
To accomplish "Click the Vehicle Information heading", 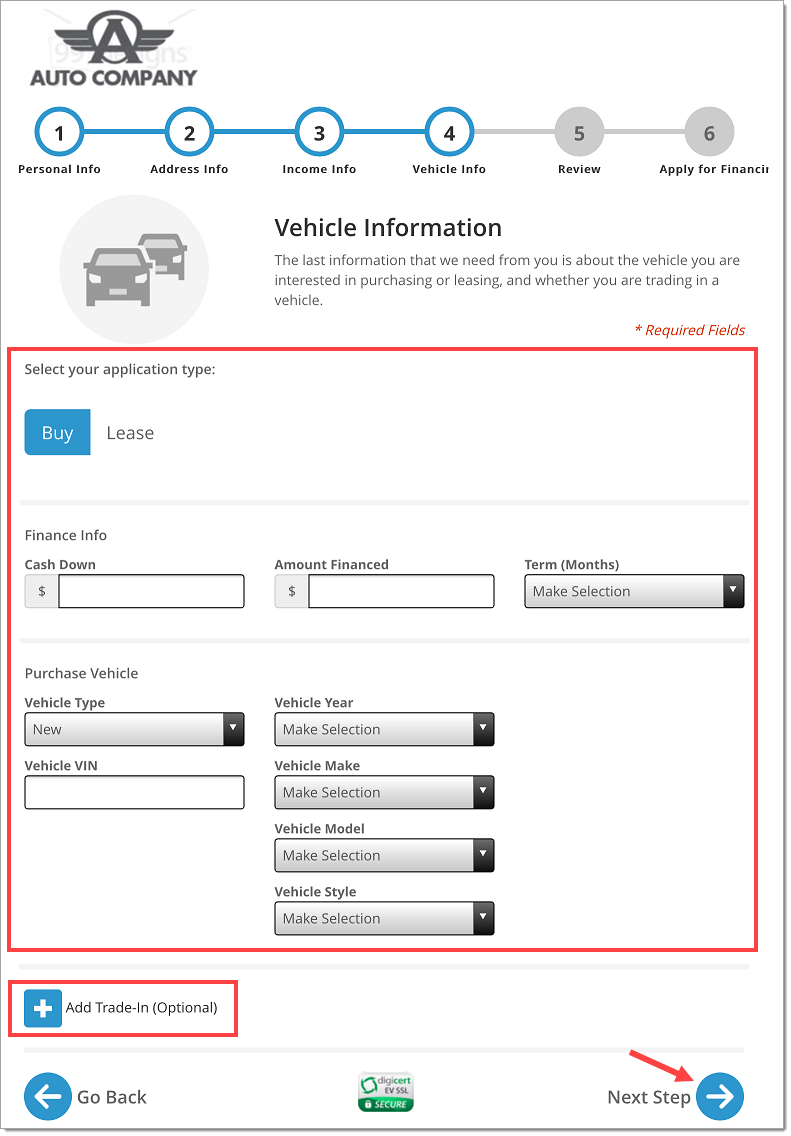I will point(388,228).
